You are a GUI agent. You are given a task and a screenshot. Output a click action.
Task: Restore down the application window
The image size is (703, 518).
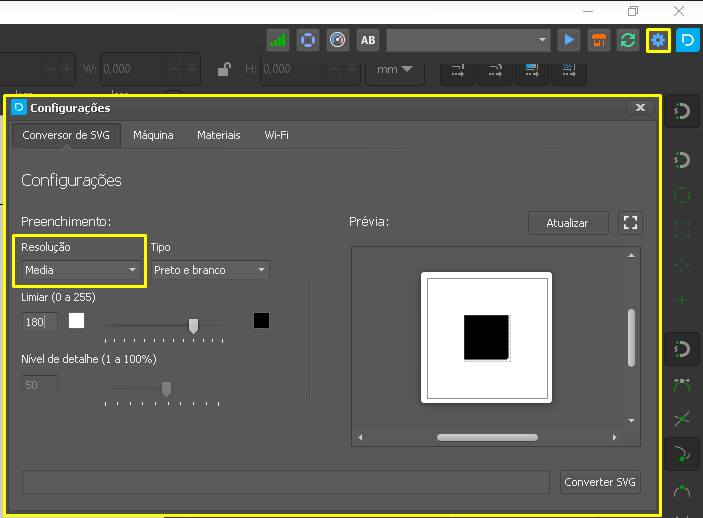pyautogui.click(x=633, y=11)
